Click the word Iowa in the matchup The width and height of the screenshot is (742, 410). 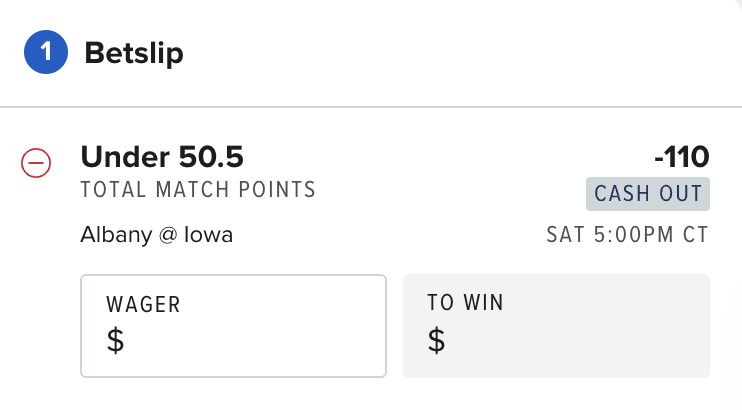click(208, 235)
